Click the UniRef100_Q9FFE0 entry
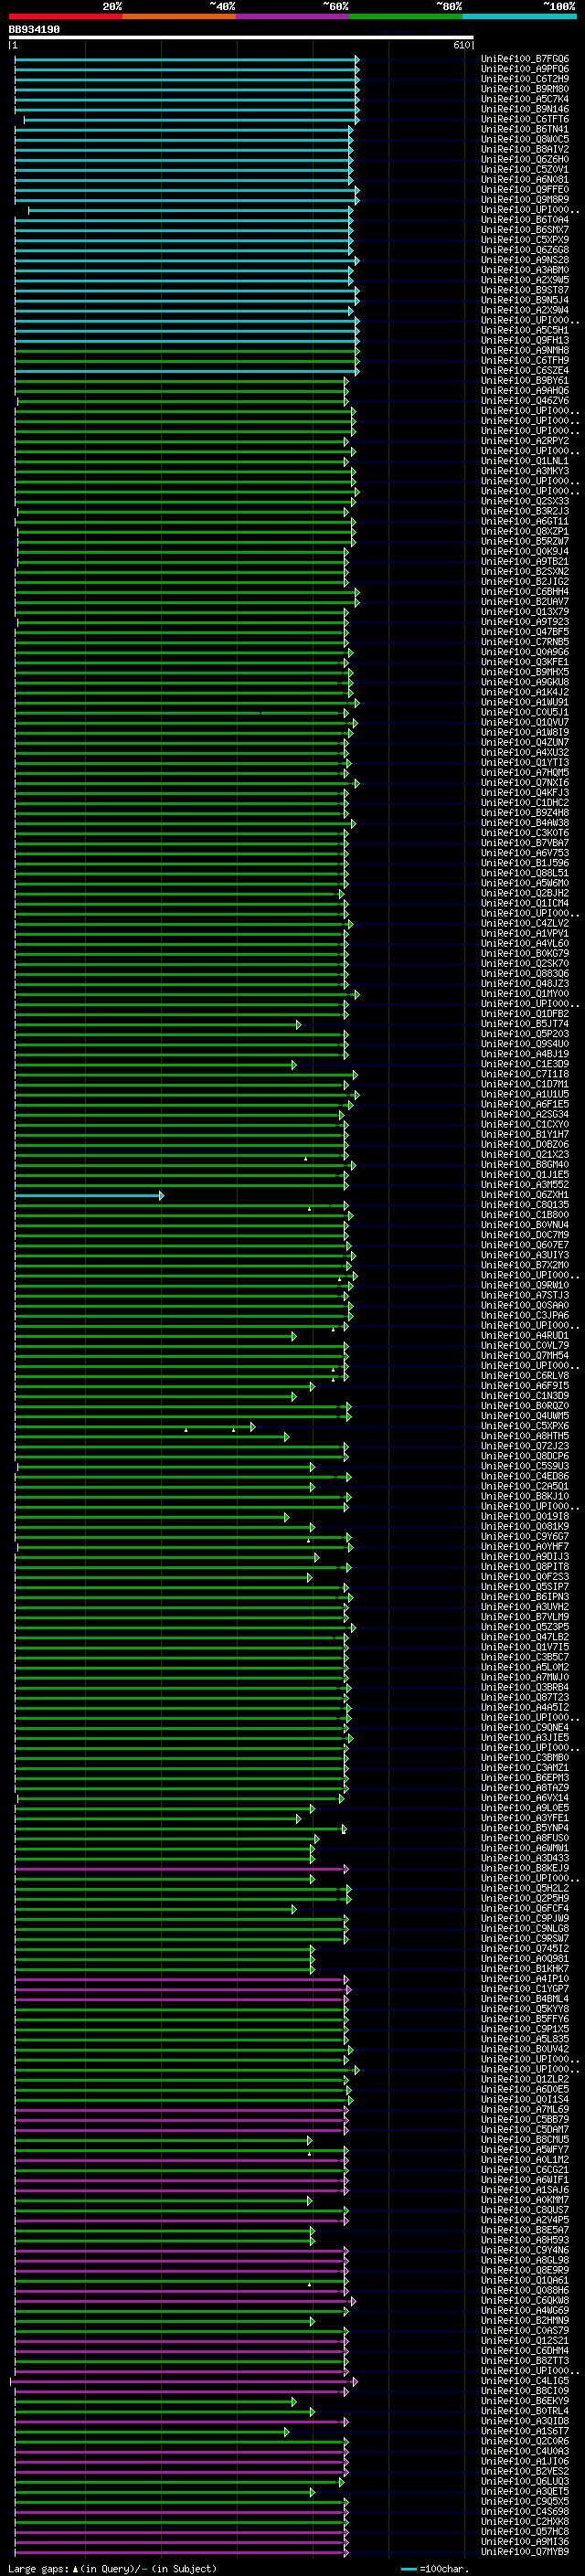Viewport: 585px width, 2576px height. tap(525, 189)
